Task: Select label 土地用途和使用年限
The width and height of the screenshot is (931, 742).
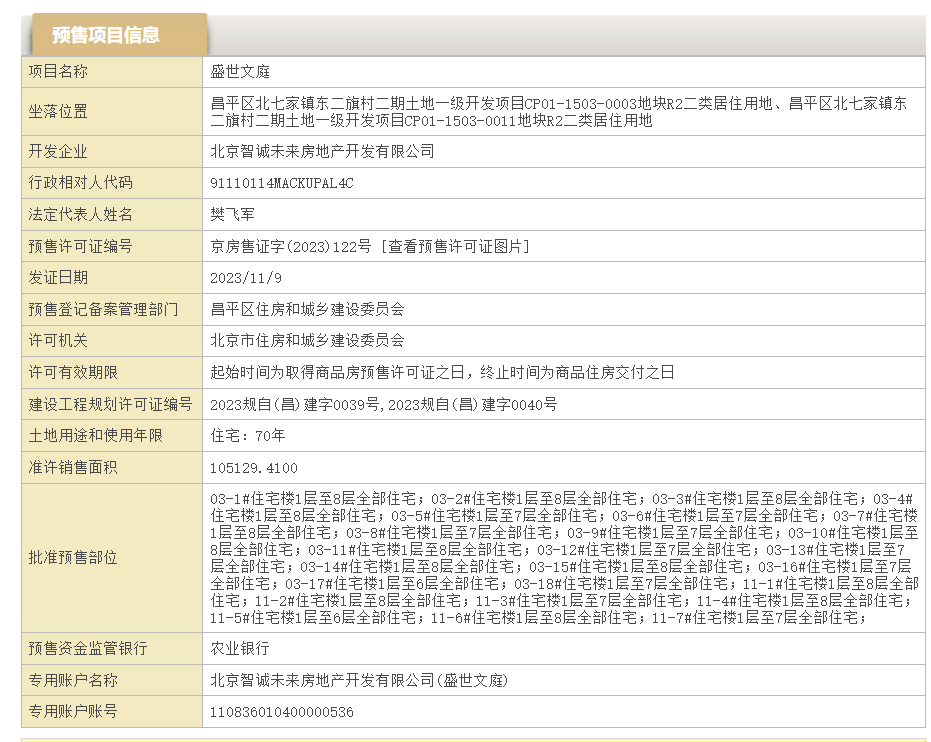Action: click(x=96, y=436)
